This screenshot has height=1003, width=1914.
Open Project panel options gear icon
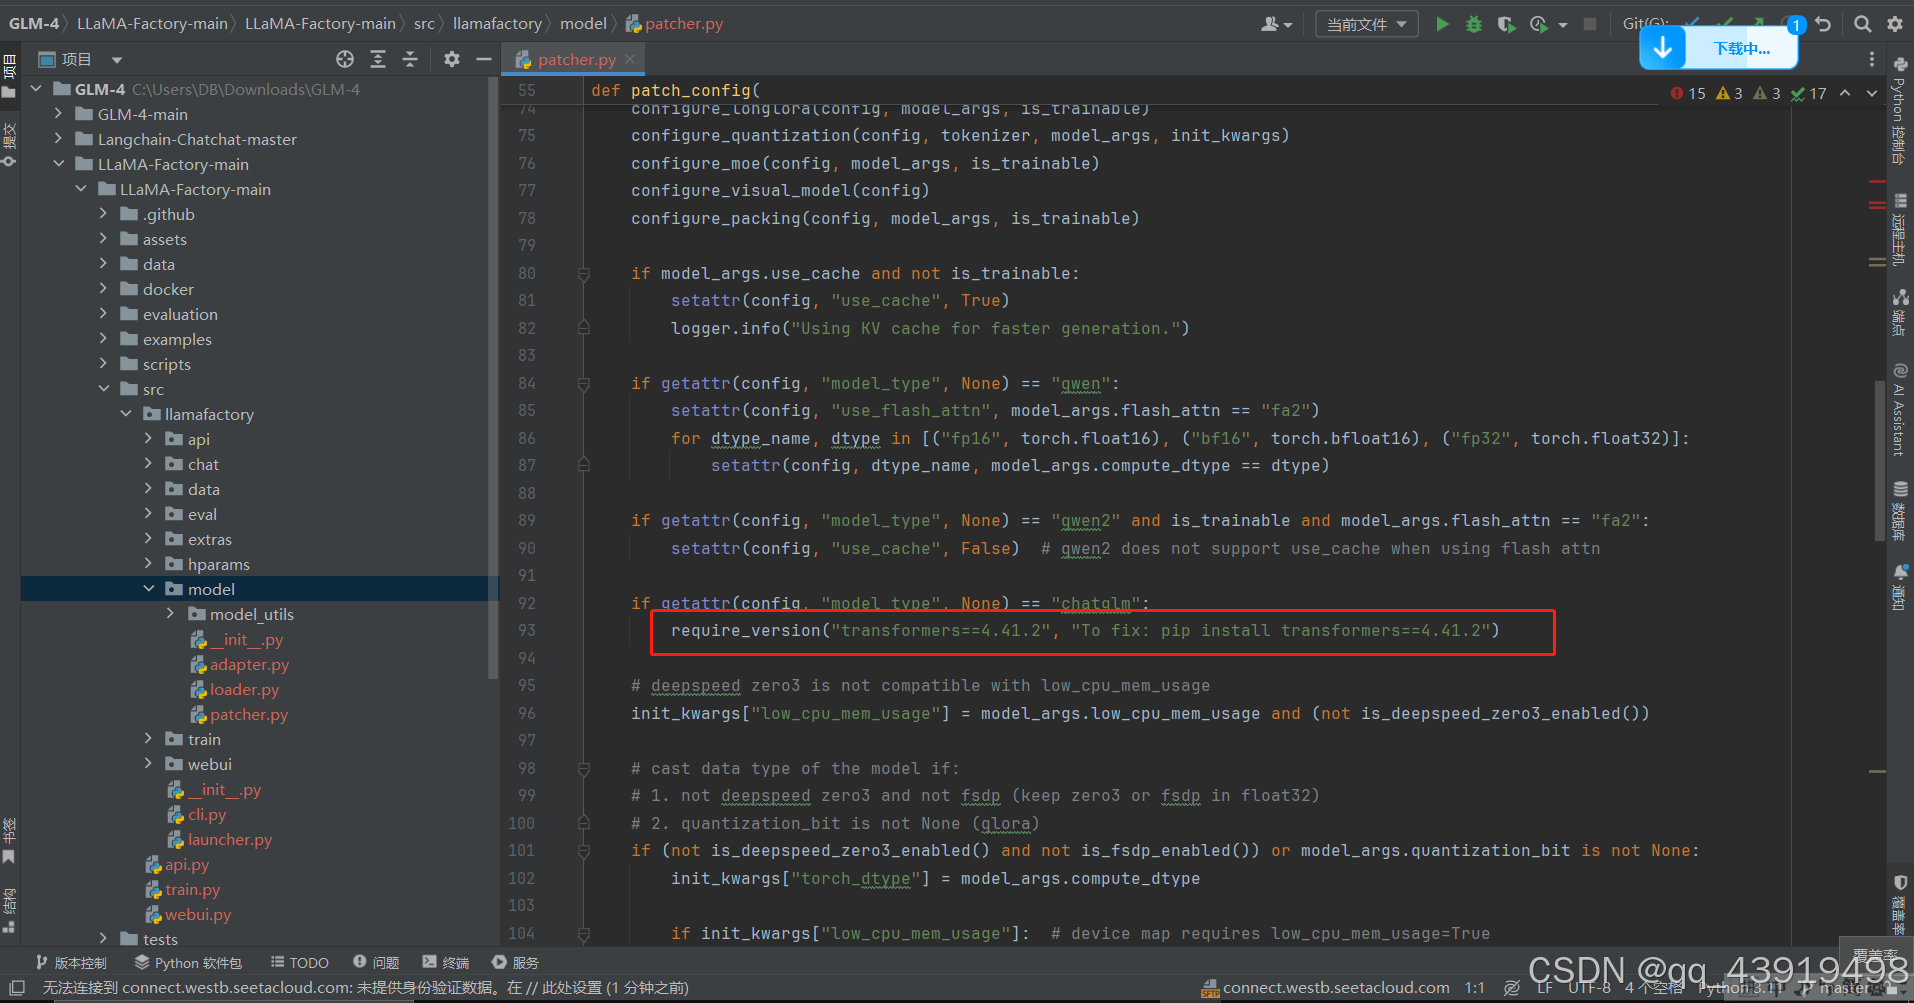pyautogui.click(x=452, y=59)
